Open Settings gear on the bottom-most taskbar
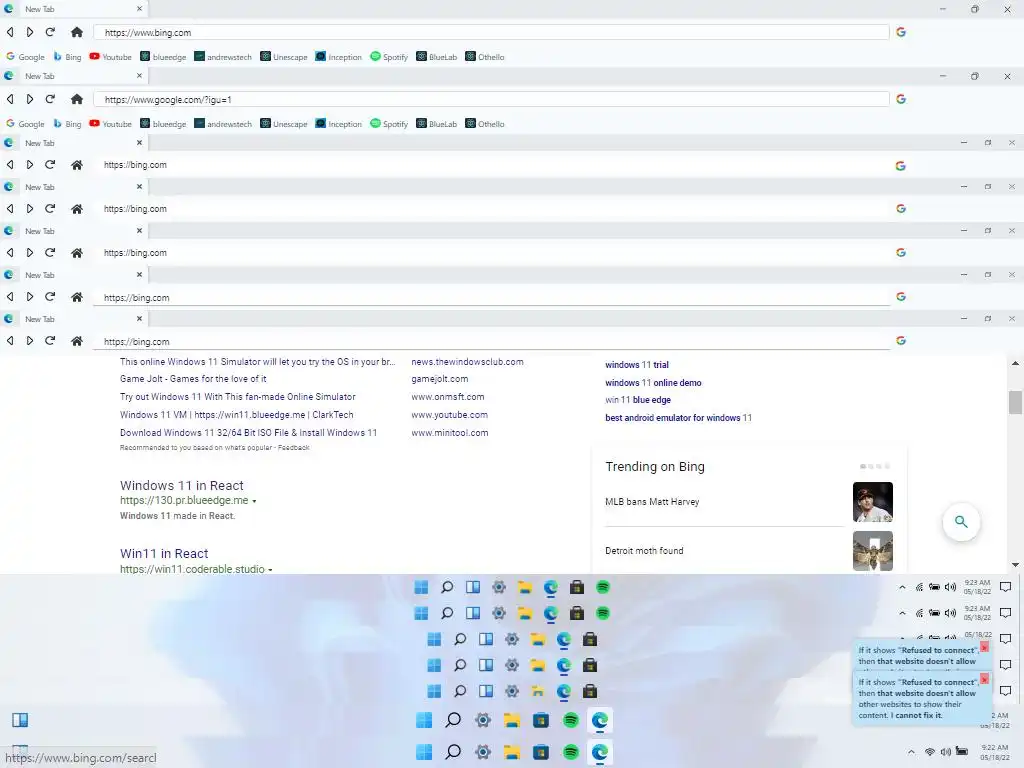 pos(483,752)
